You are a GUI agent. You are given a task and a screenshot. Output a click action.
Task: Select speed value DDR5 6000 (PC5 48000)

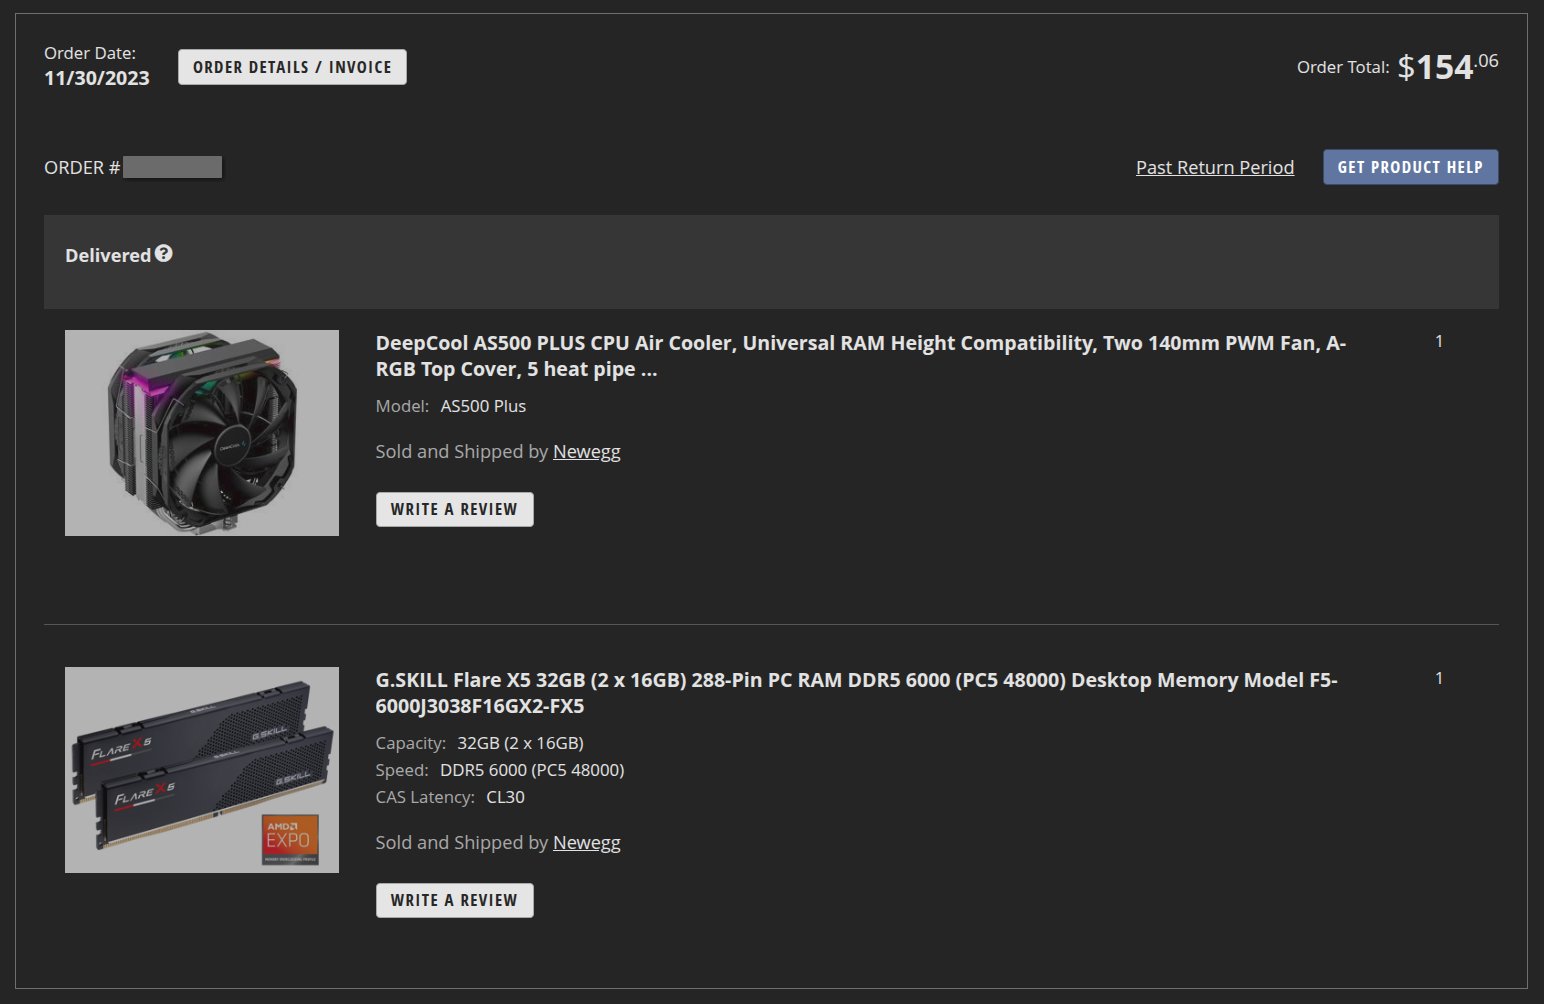[532, 770]
